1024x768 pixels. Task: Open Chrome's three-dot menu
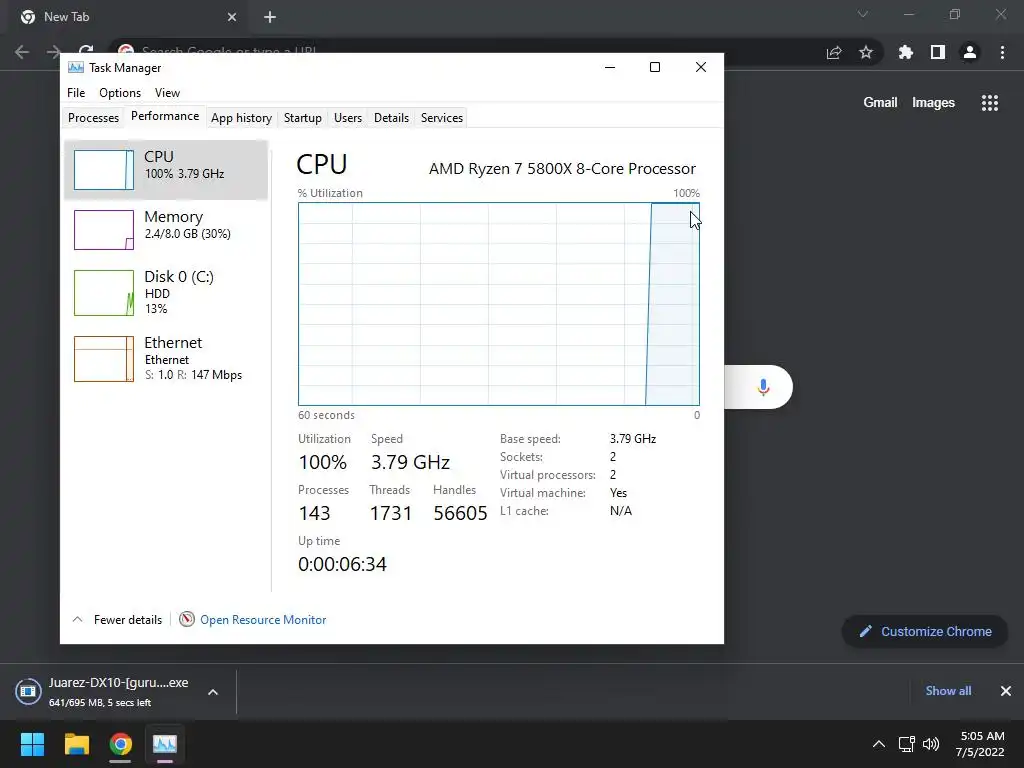pos(1002,52)
